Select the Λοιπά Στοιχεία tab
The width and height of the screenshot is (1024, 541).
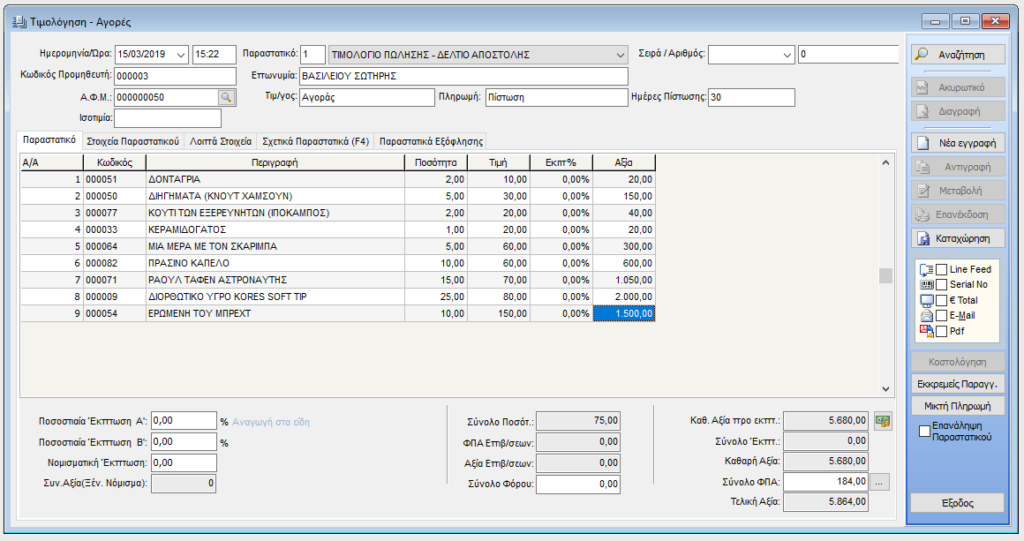pyautogui.click(x=220, y=141)
